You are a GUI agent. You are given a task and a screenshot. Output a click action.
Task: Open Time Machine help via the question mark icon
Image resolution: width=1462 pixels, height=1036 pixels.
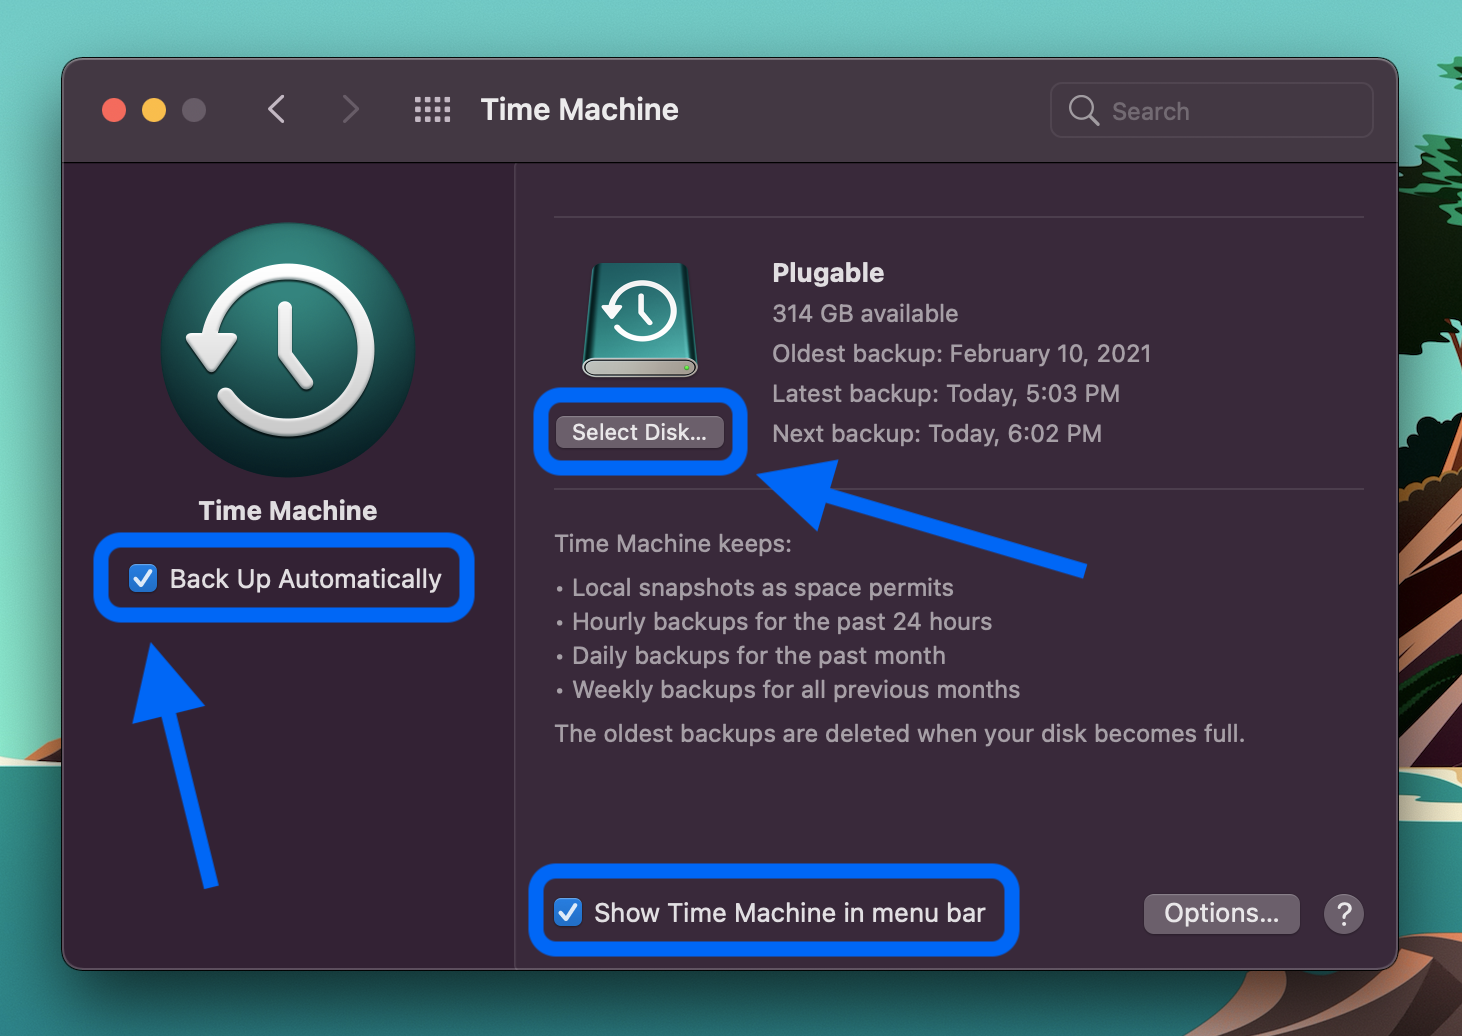1343,913
